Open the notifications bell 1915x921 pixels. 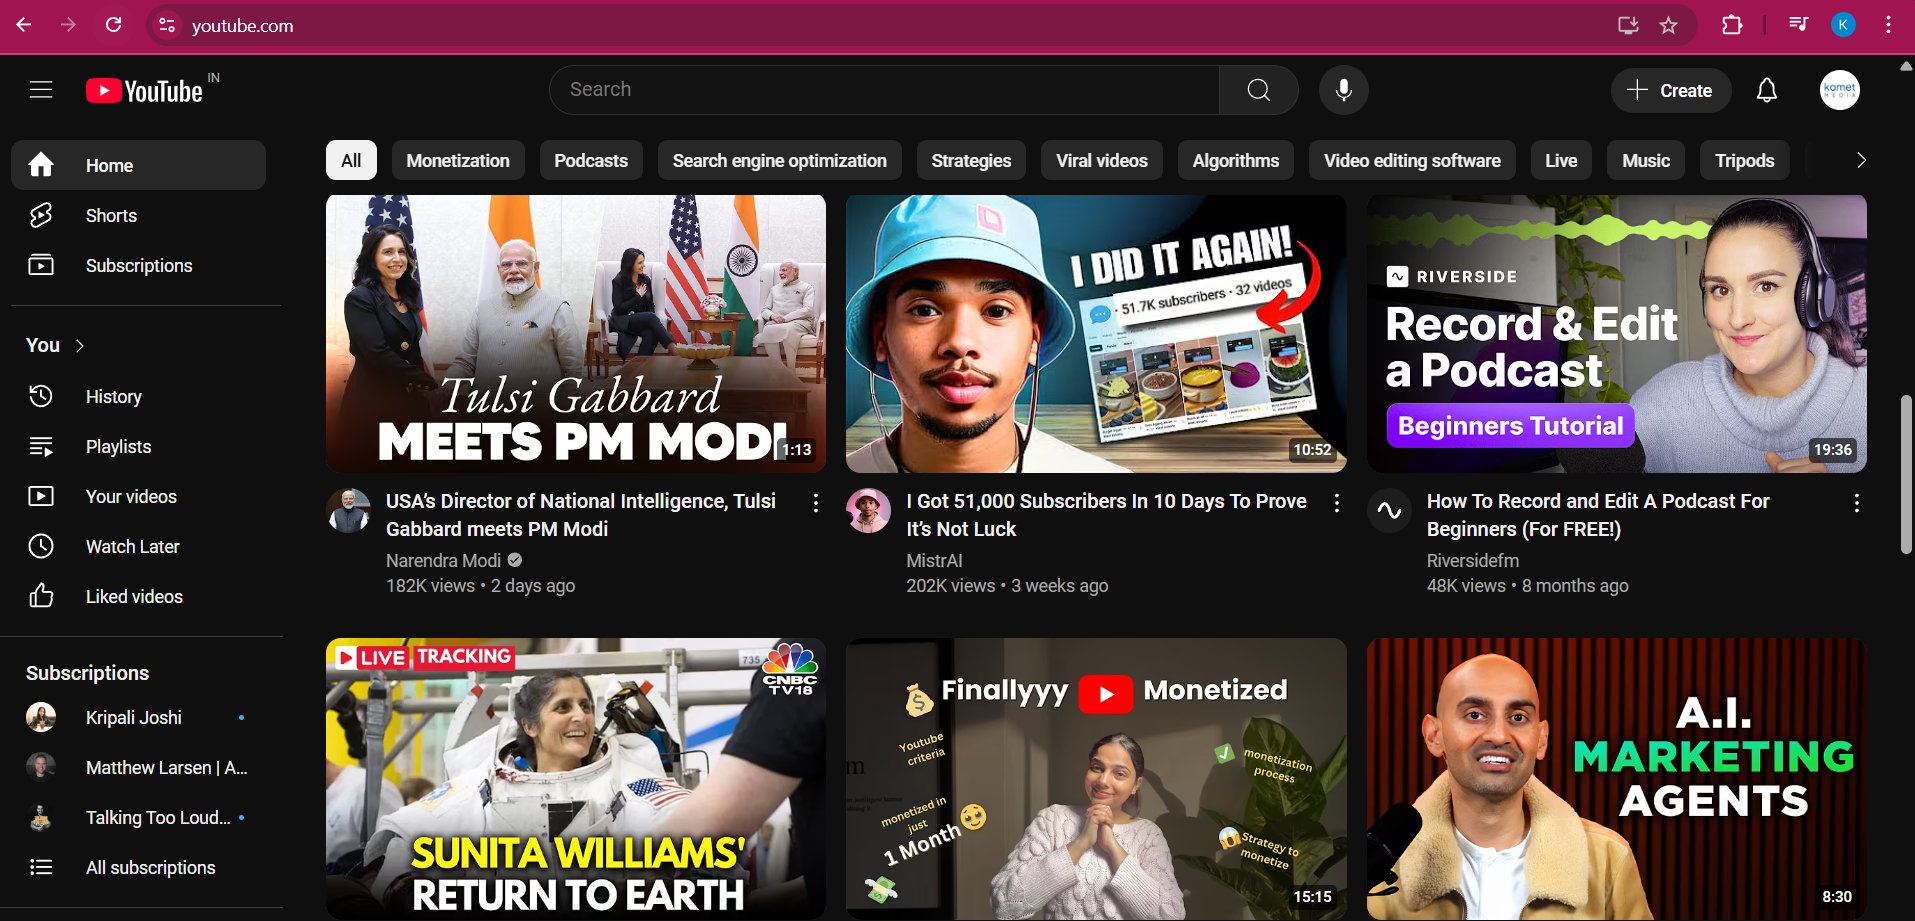[1767, 90]
